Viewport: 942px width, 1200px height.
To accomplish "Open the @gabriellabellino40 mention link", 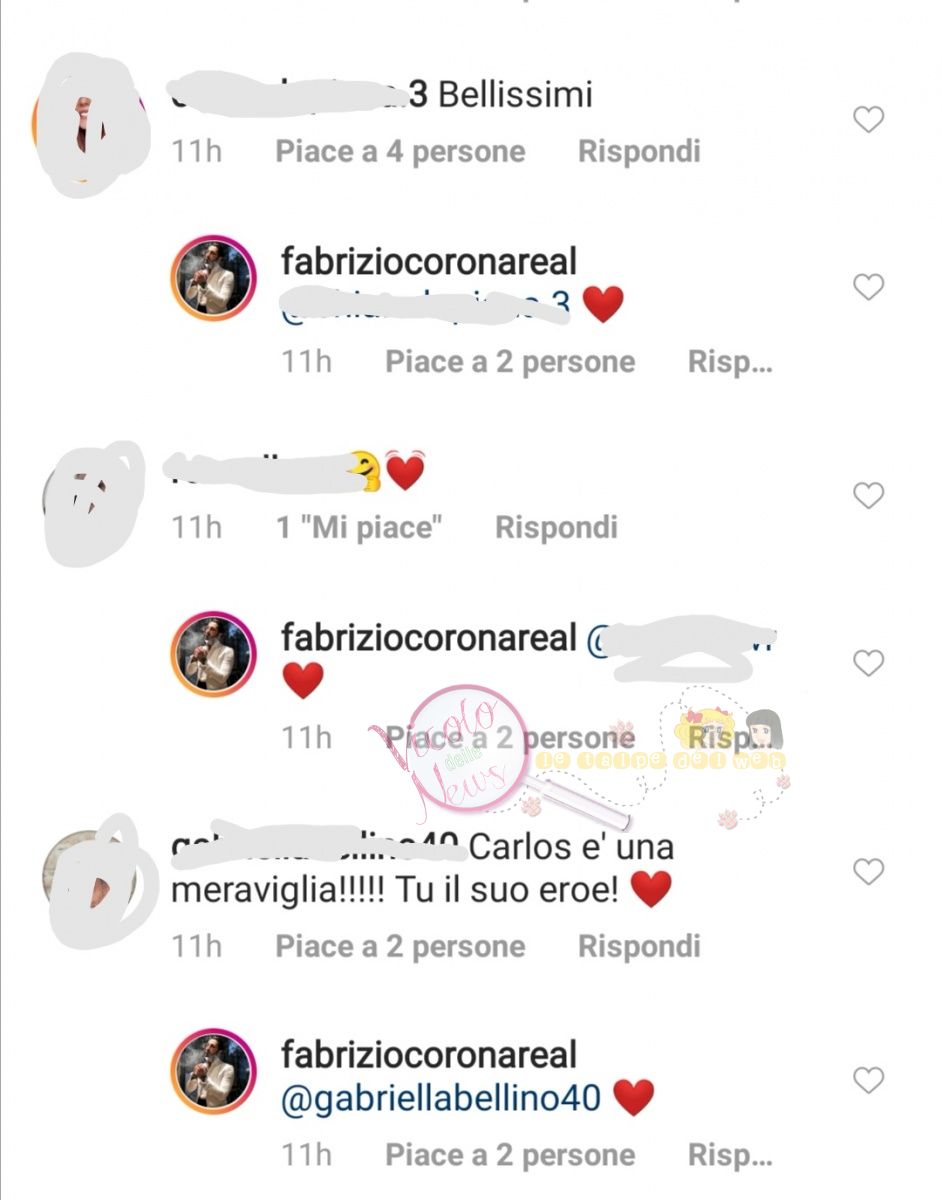I will [x=441, y=1099].
